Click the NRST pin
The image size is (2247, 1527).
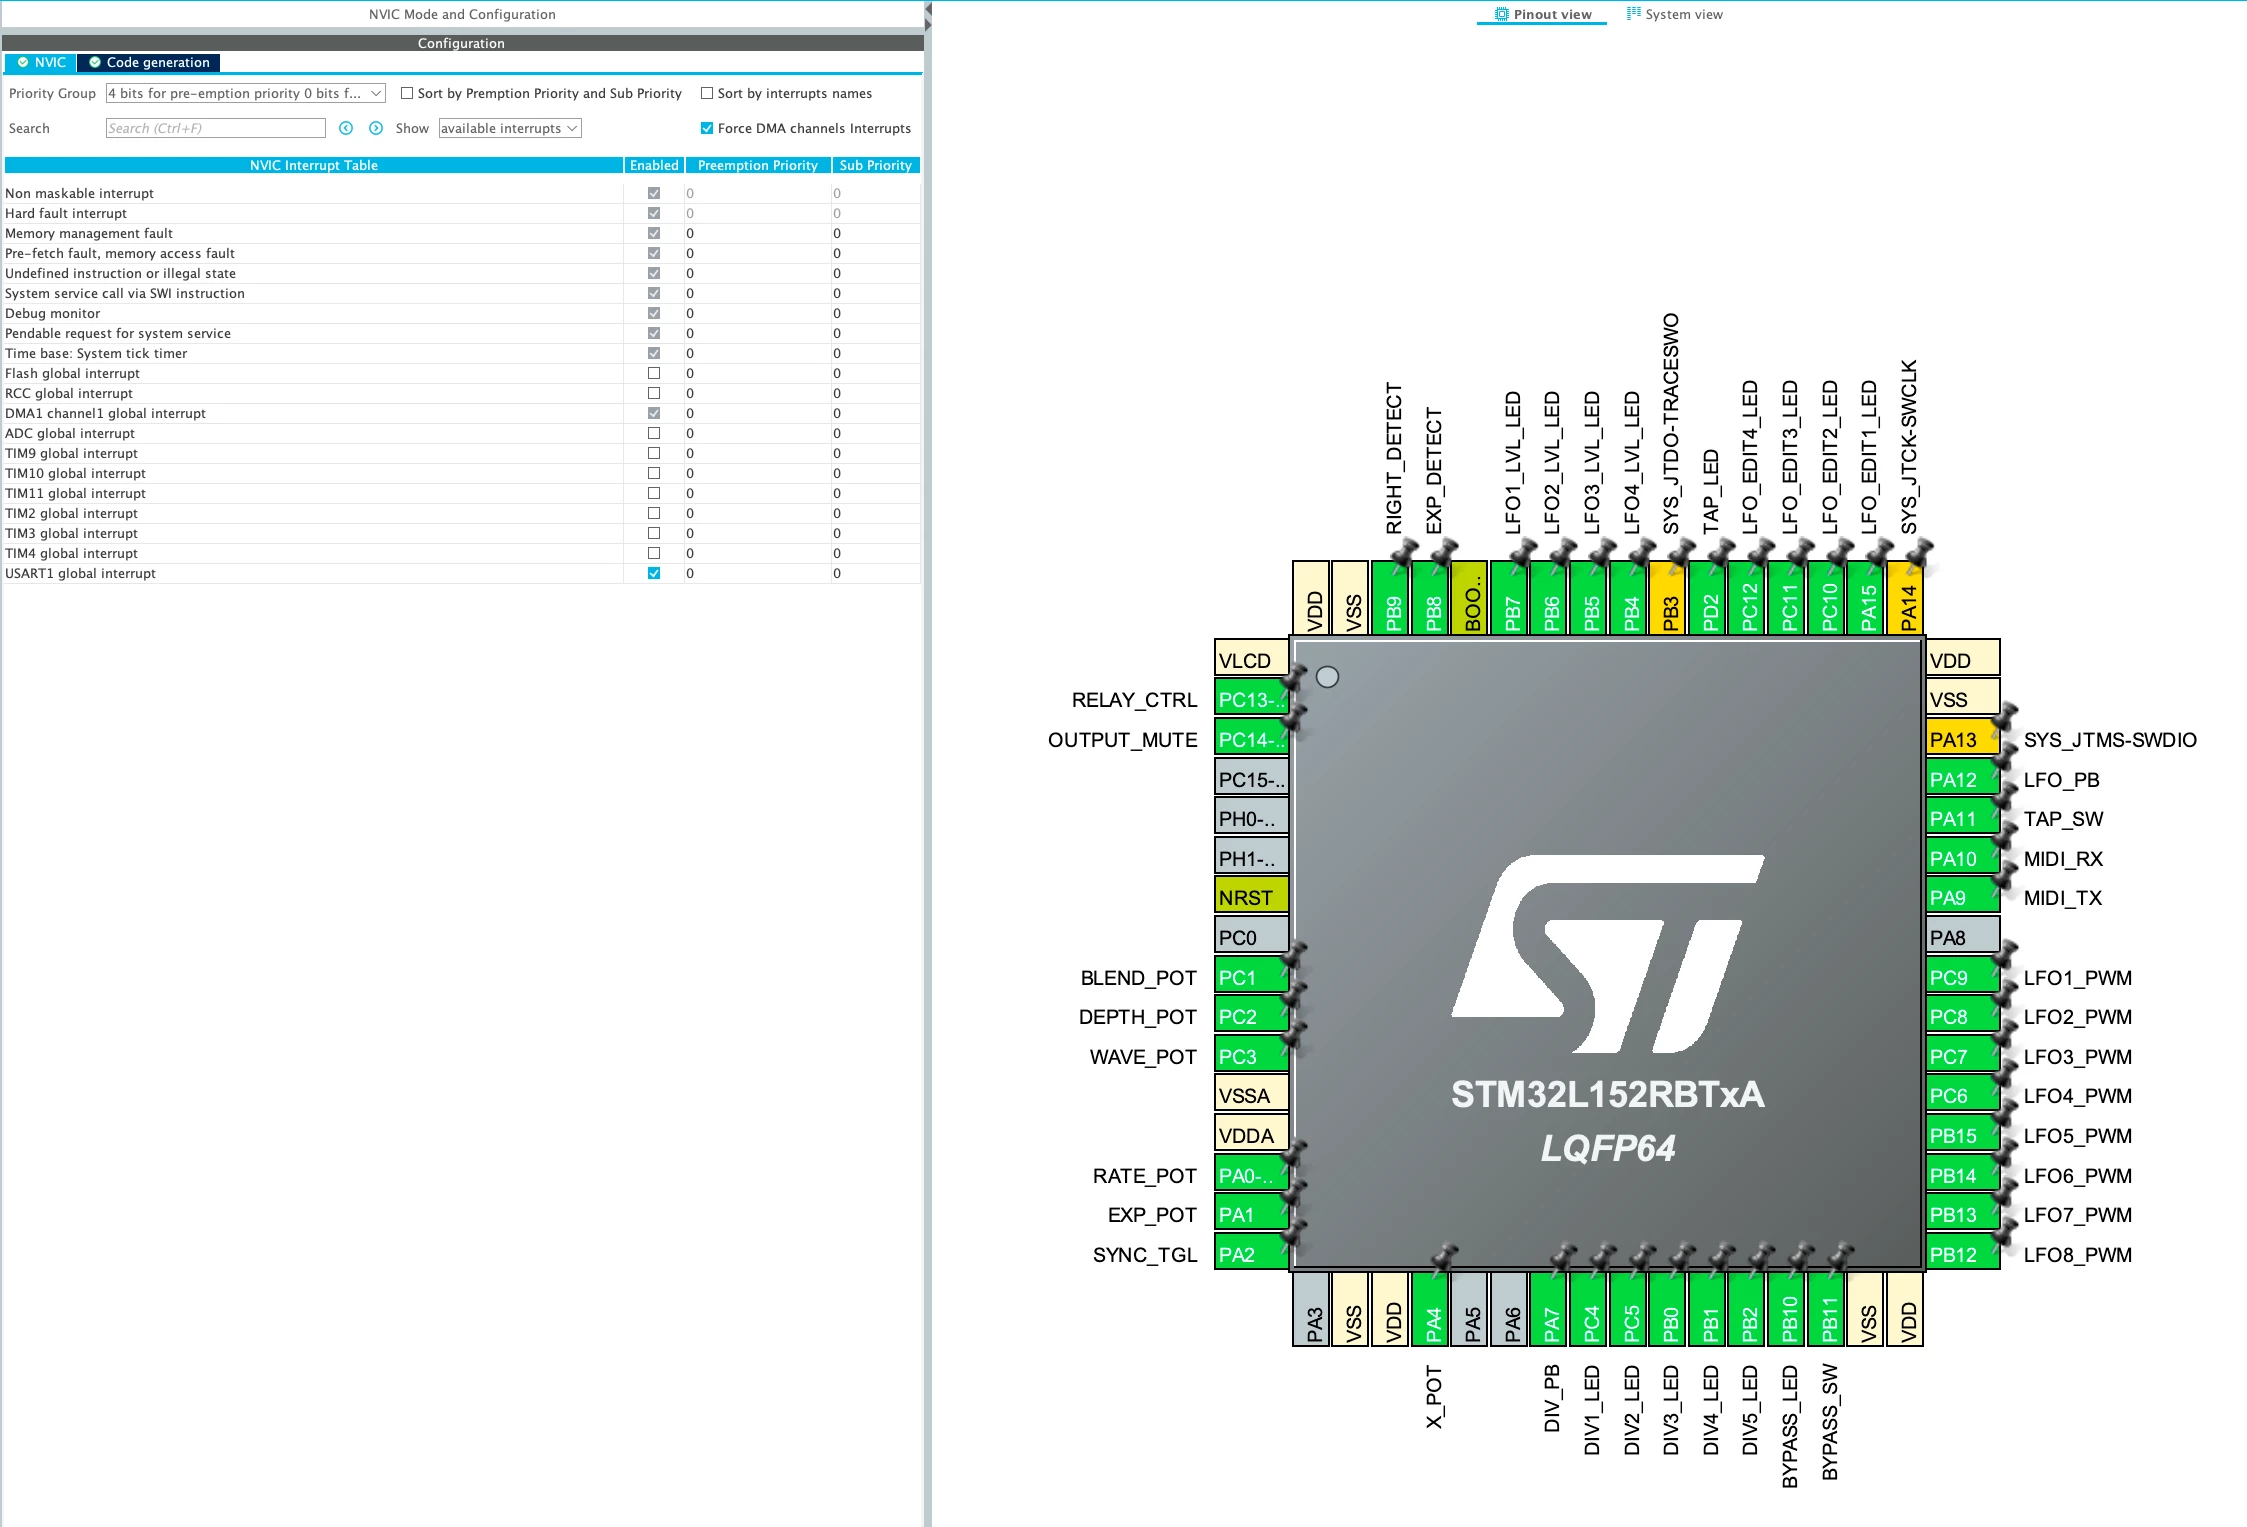(x=1251, y=897)
